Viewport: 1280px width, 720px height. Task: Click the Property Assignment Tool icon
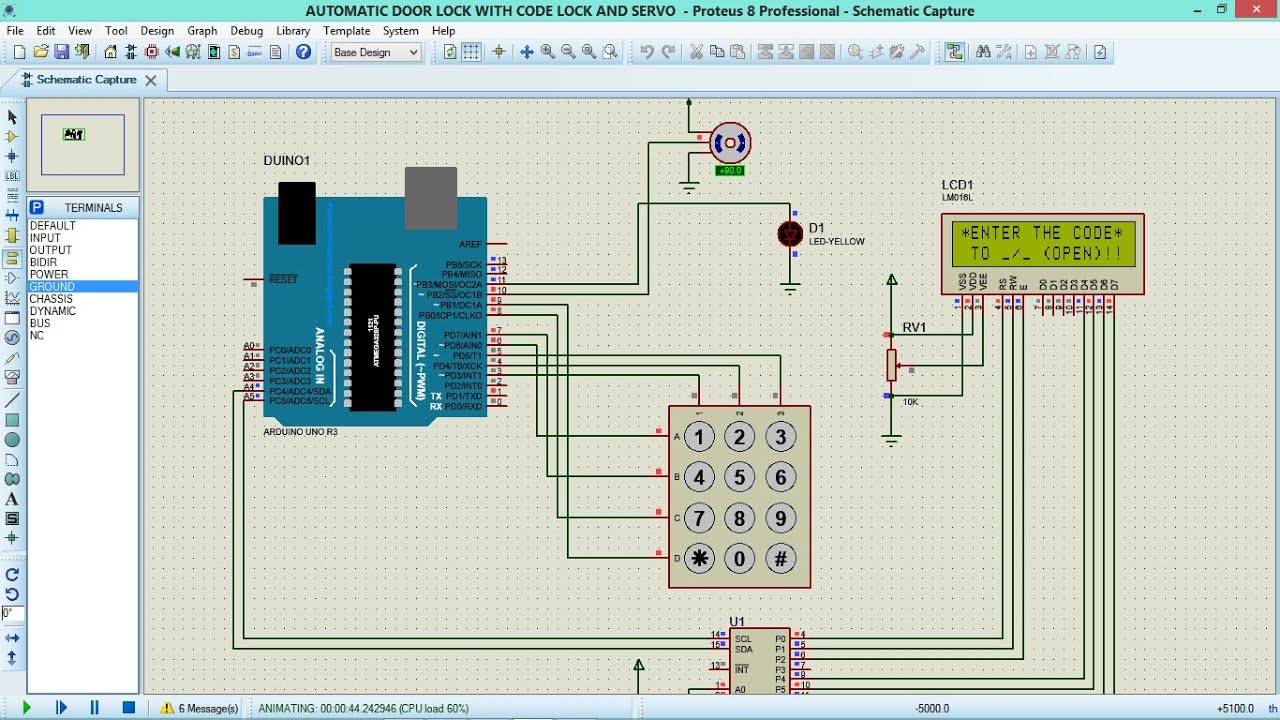point(1004,52)
